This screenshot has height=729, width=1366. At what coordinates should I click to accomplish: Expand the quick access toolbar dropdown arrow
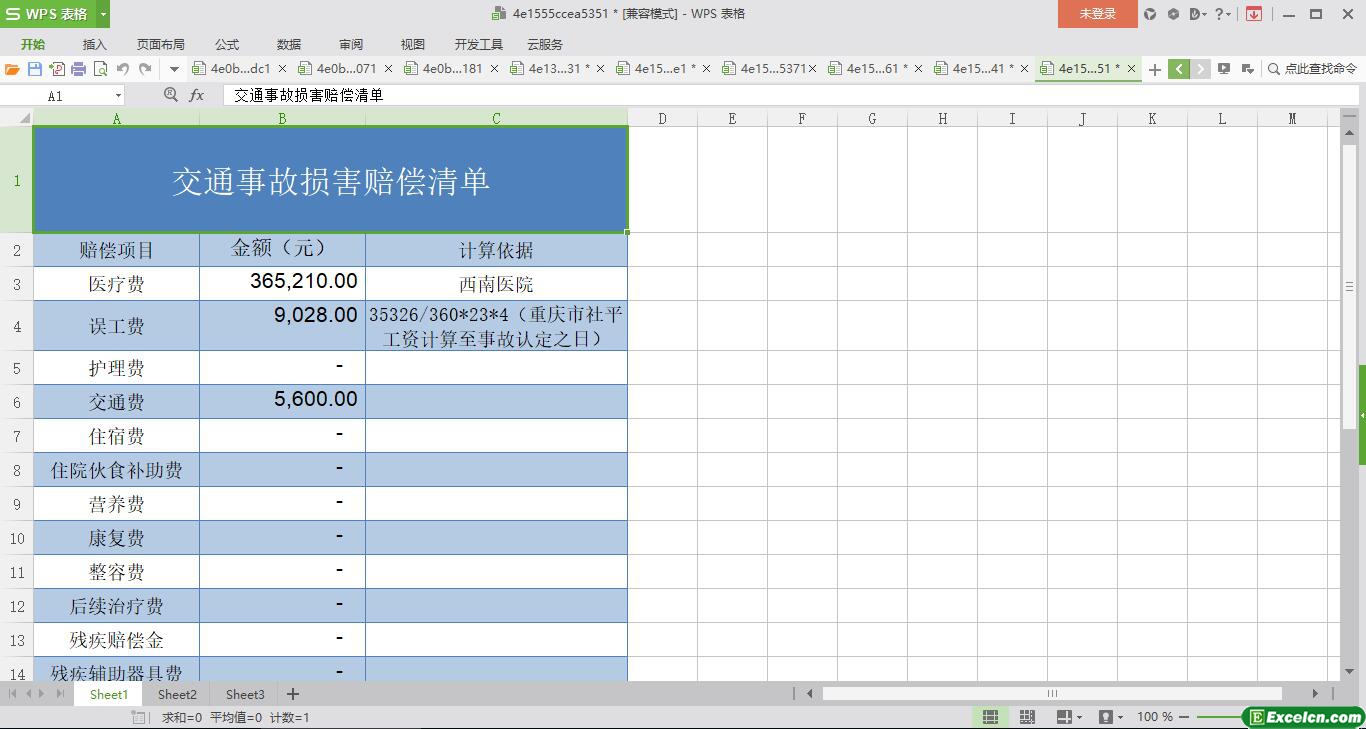pyautogui.click(x=174, y=69)
